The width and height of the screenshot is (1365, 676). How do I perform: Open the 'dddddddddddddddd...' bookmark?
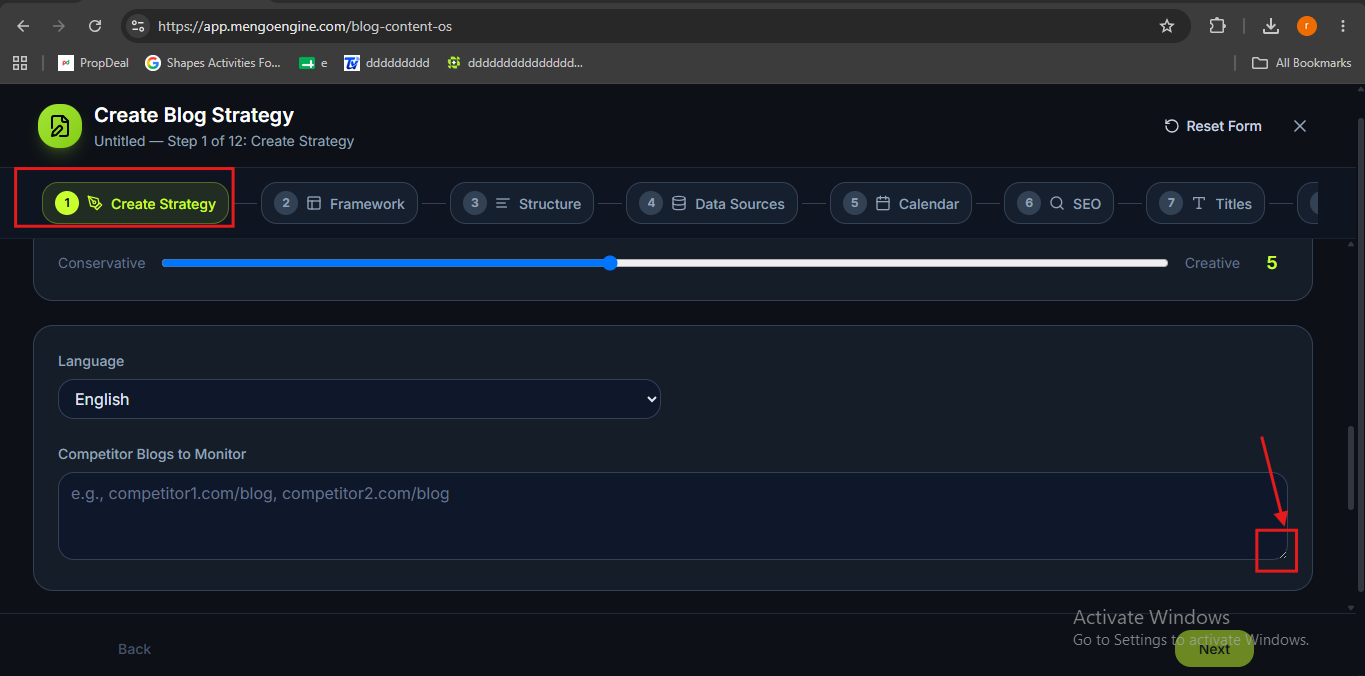tap(515, 63)
